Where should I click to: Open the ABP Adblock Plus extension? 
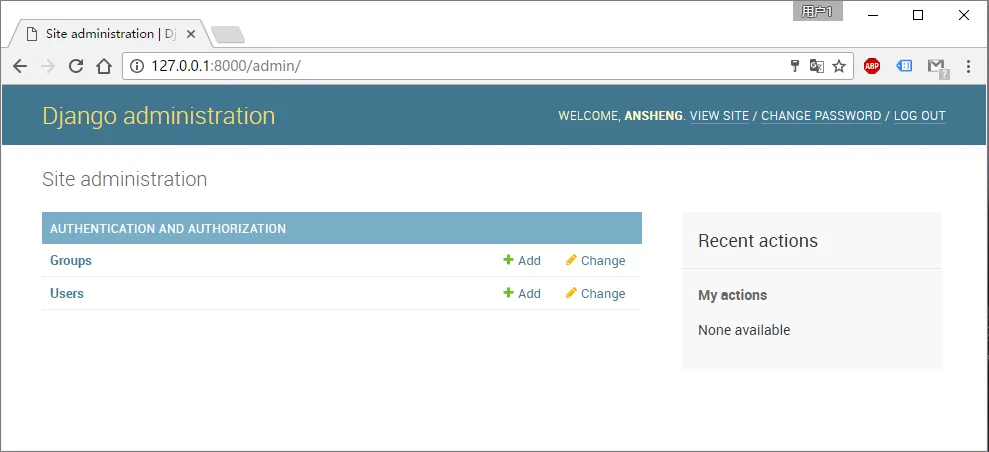point(872,66)
